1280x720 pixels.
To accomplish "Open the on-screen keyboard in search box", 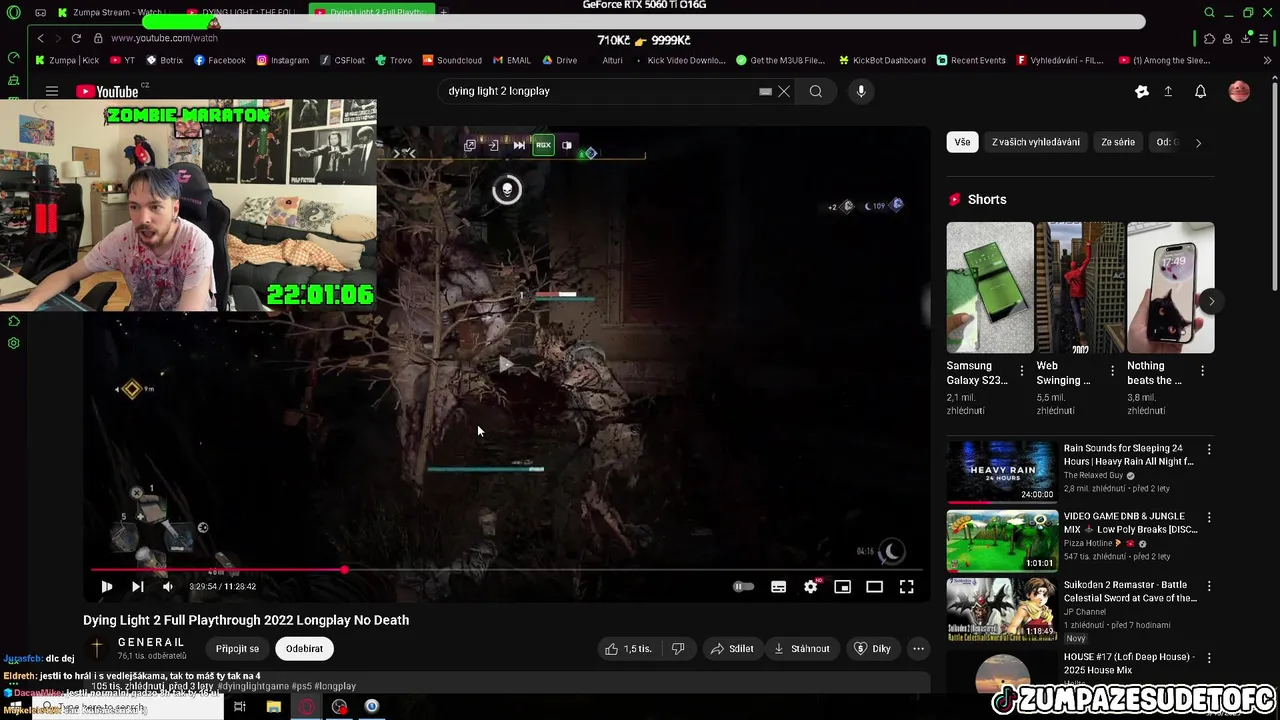I will pyautogui.click(x=765, y=91).
